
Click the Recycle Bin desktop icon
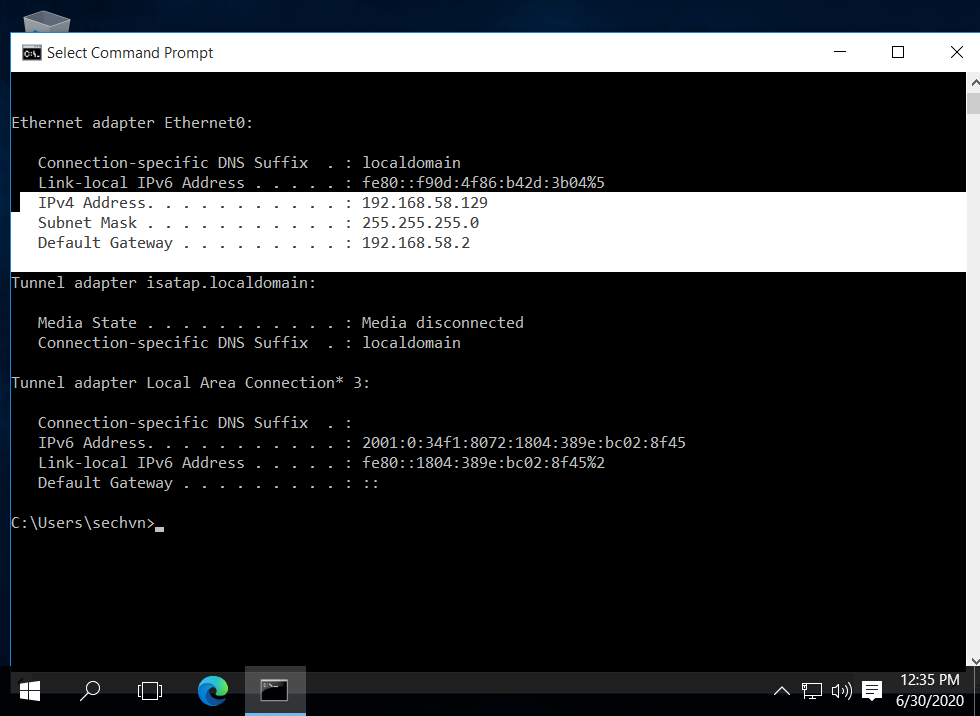46,21
